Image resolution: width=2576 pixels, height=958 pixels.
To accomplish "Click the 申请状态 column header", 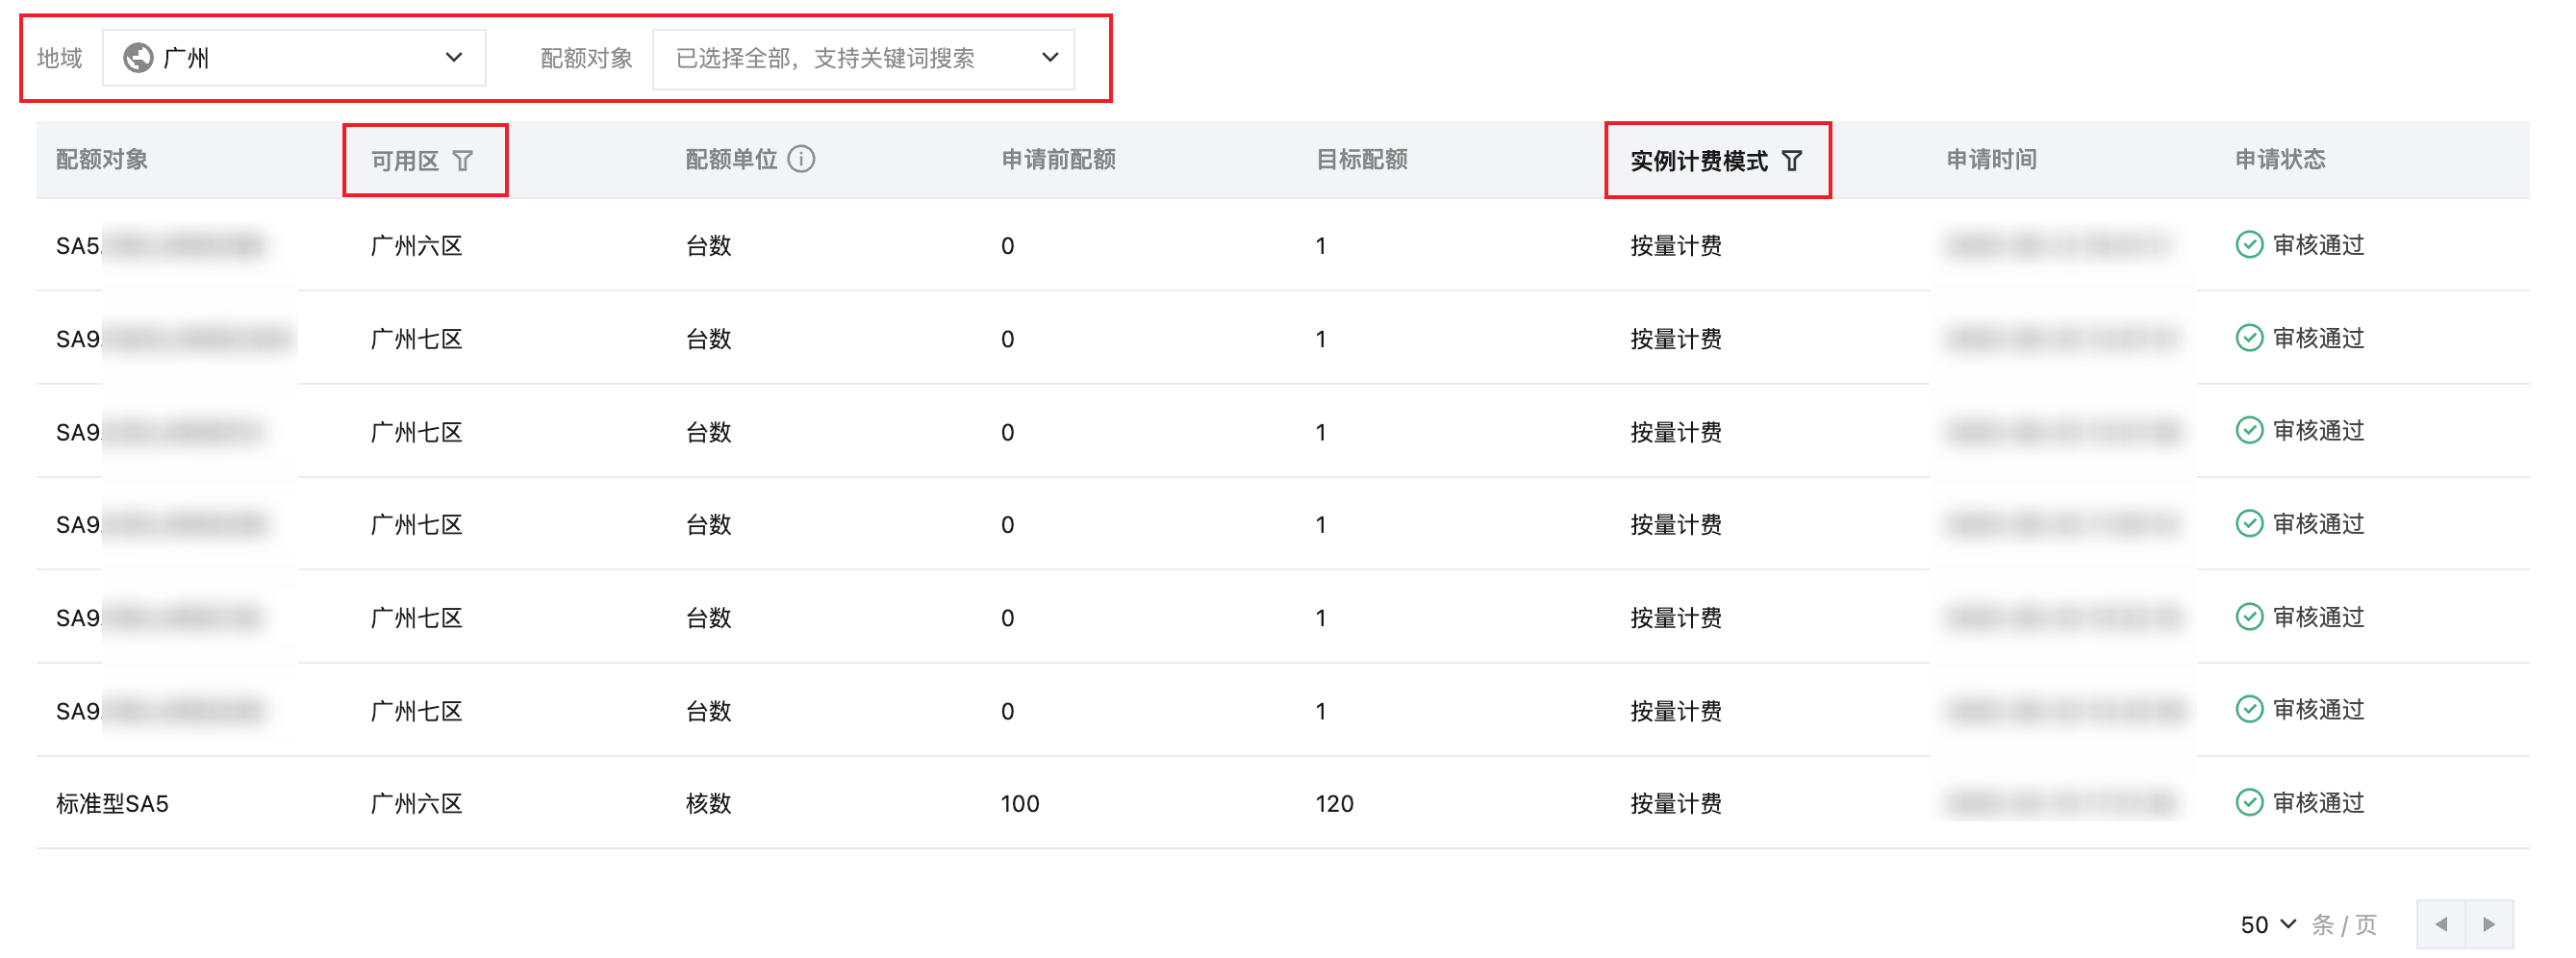I will click(2280, 160).
